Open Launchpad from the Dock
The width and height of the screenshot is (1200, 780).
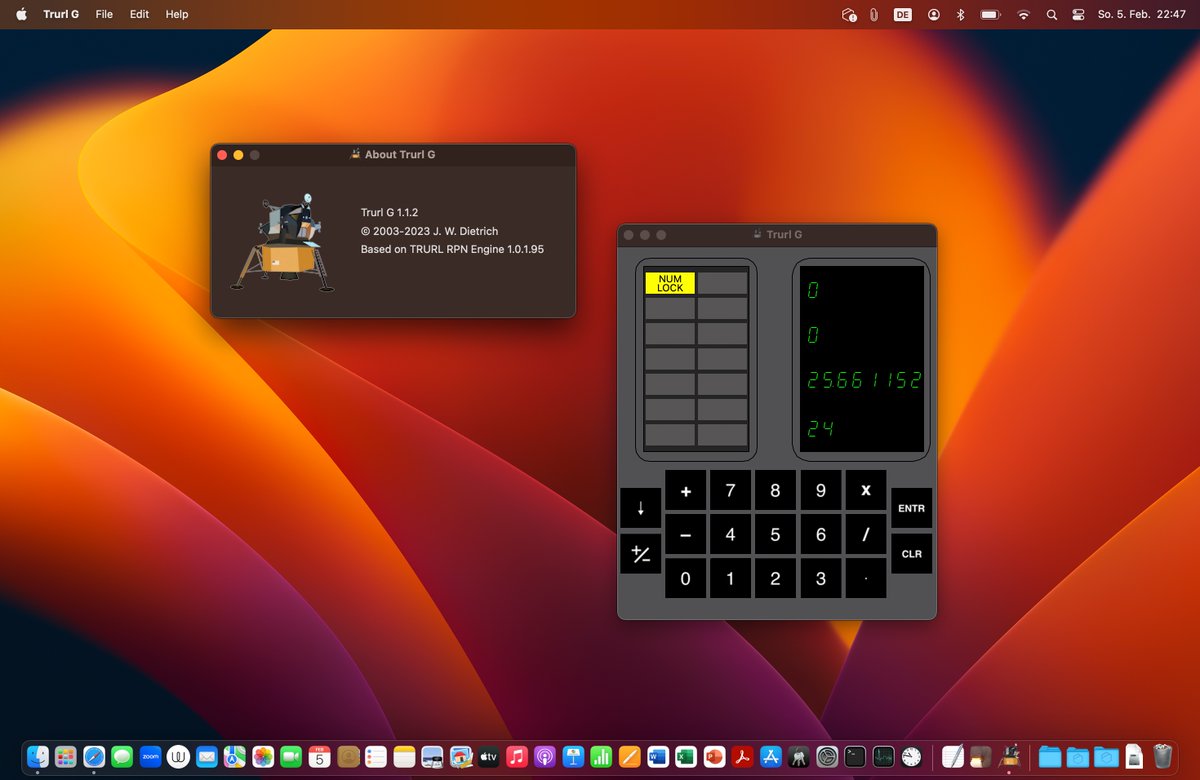coord(66,756)
